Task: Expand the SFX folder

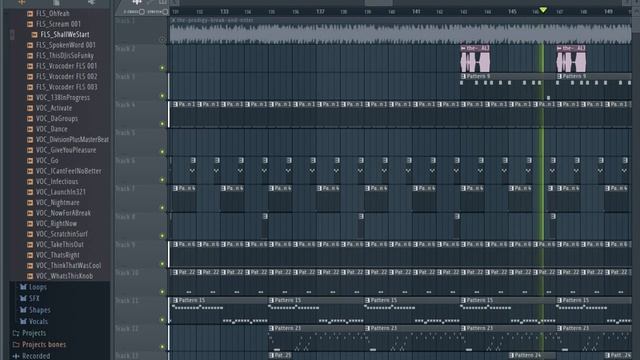Action: [29, 299]
